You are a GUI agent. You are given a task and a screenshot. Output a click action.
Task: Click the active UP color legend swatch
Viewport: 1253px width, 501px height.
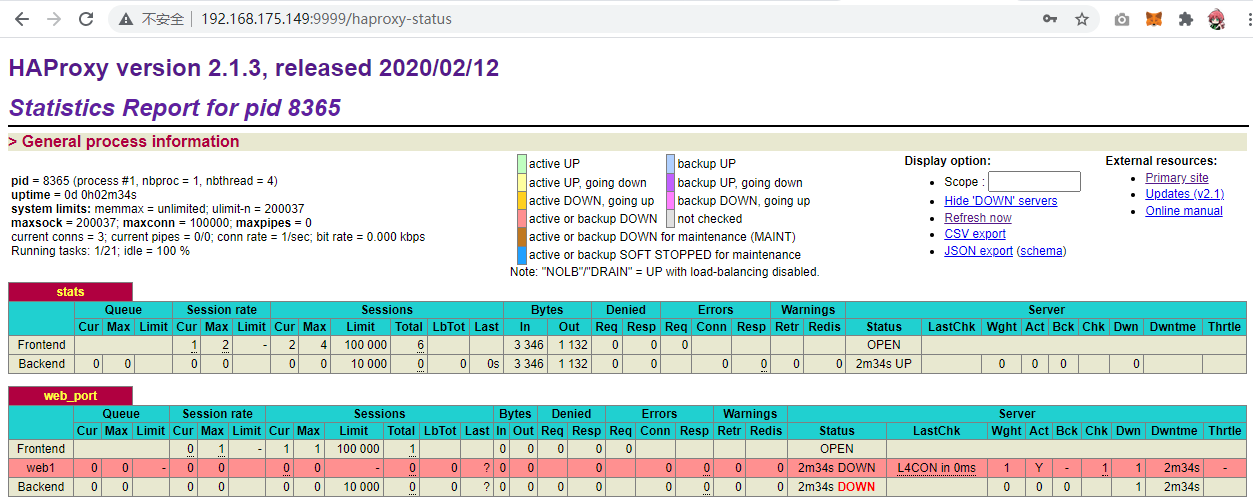point(522,164)
